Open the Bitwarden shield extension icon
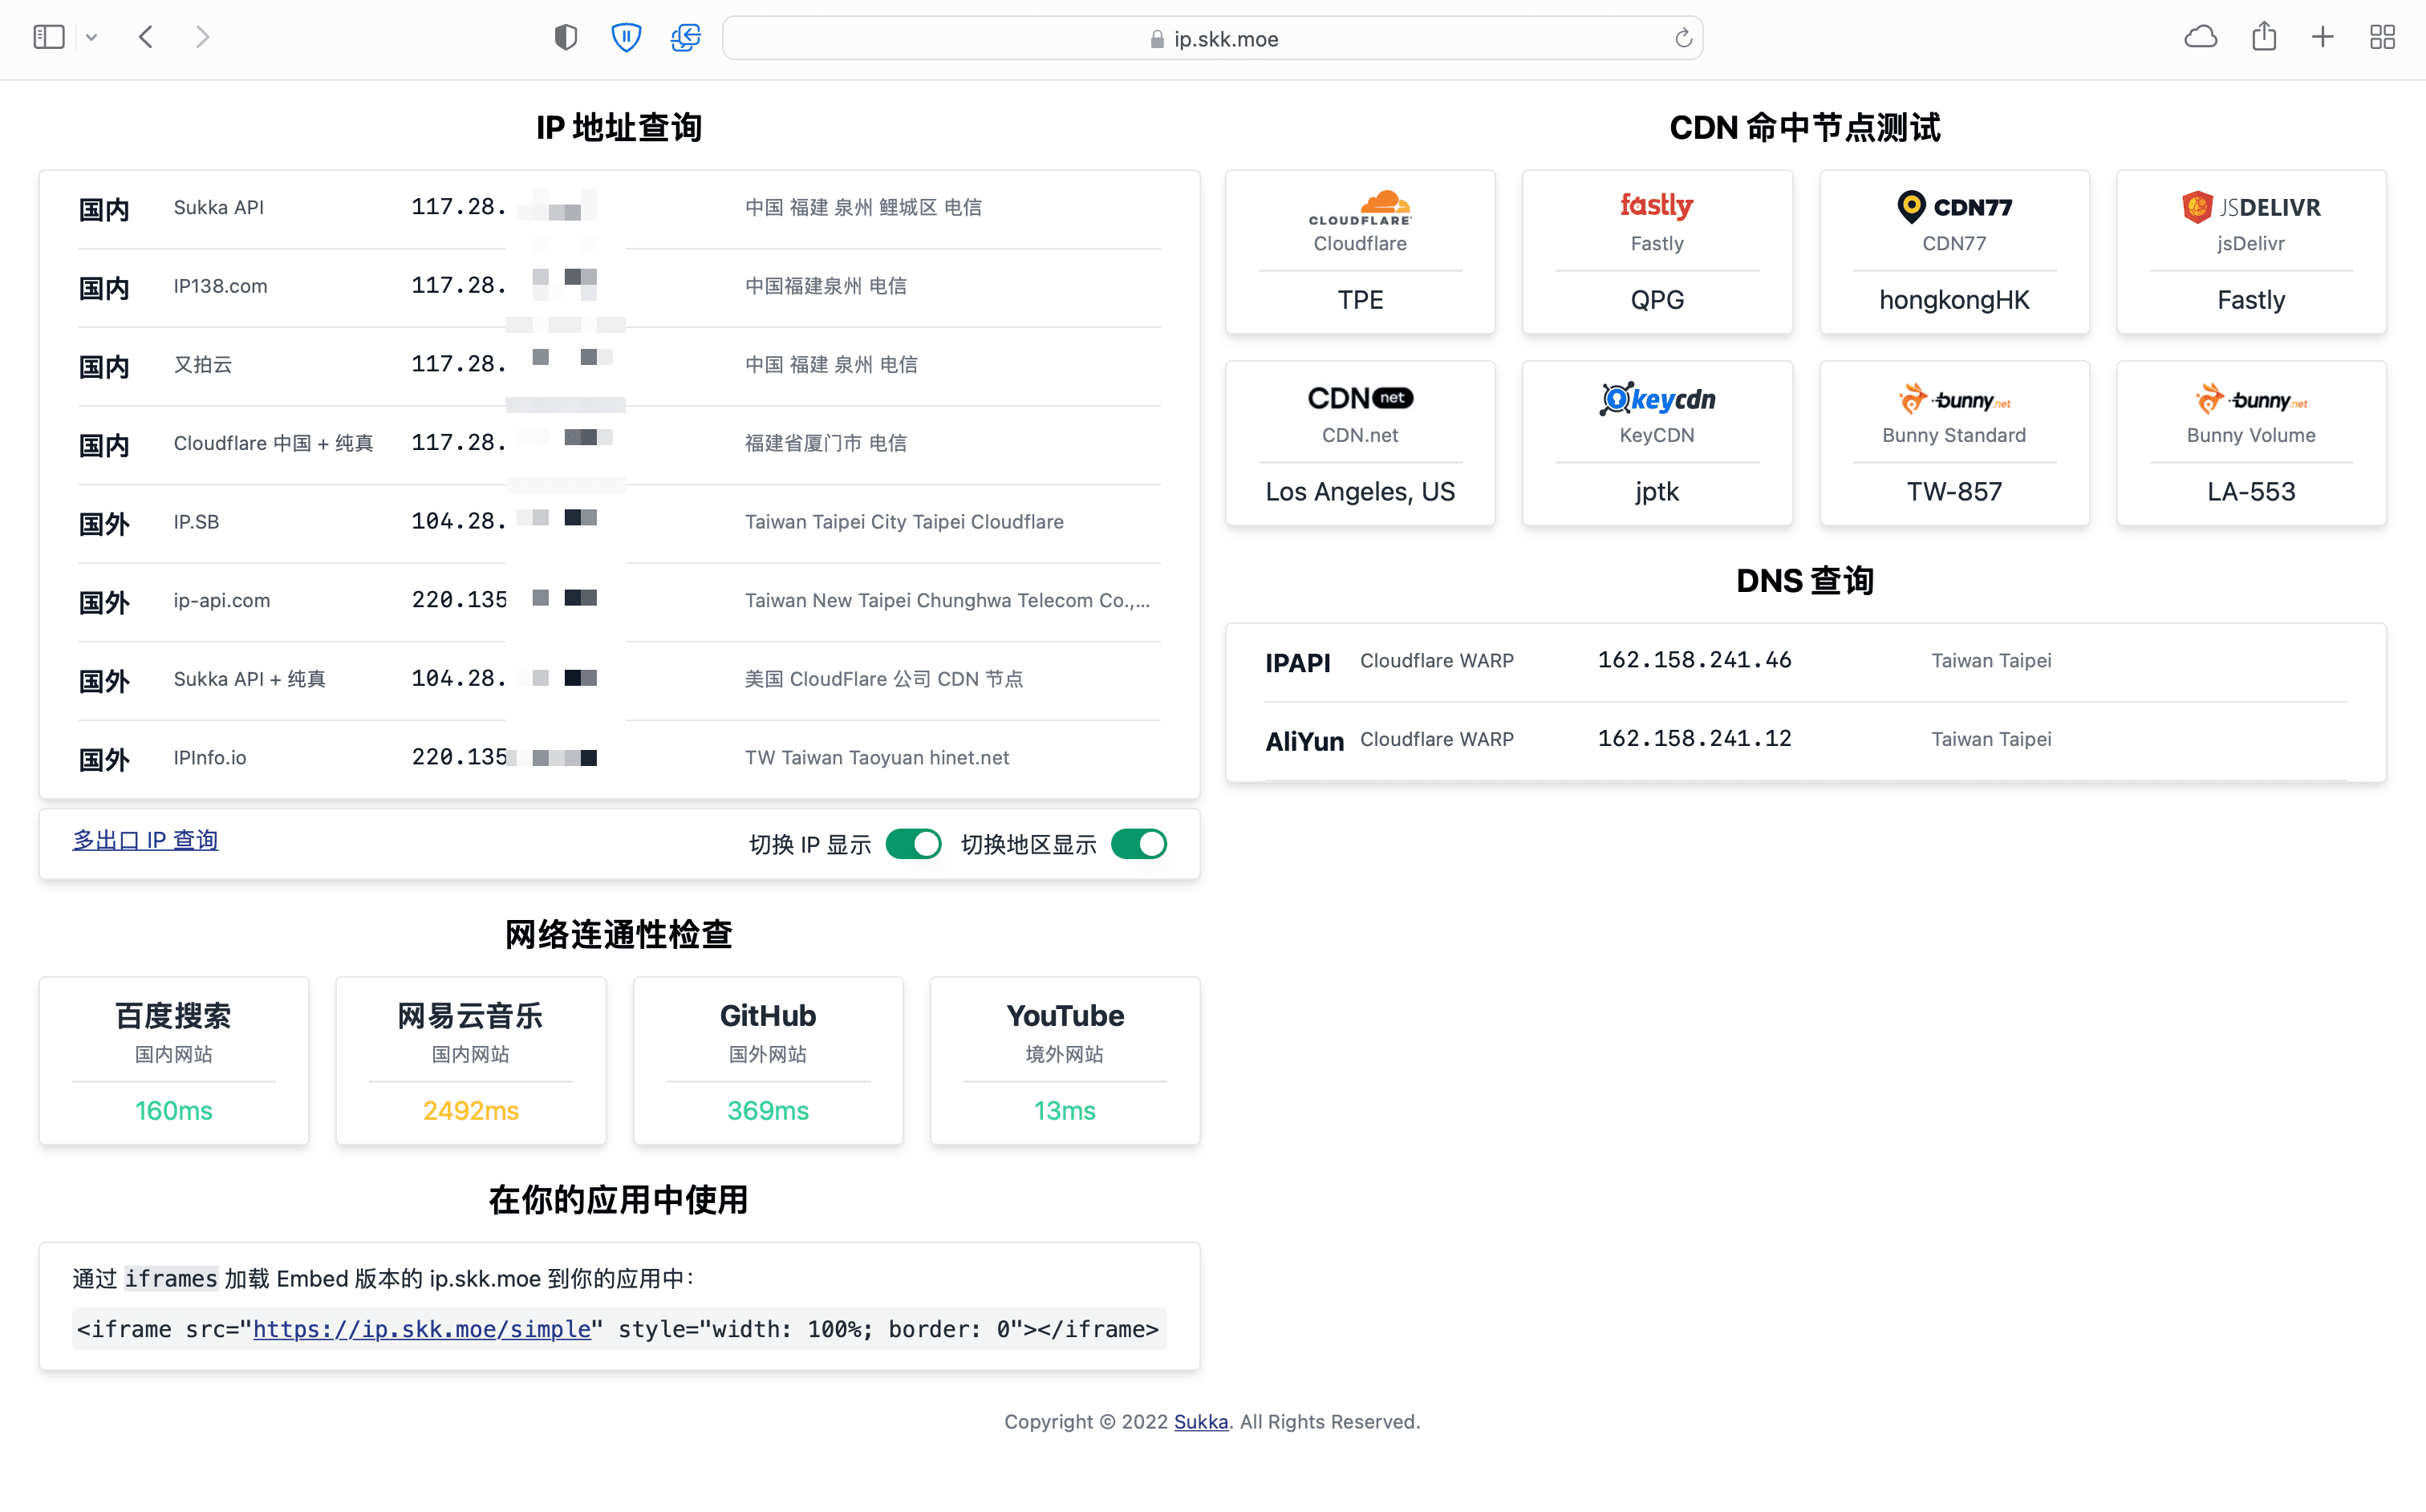2426x1512 pixels. tap(626, 38)
